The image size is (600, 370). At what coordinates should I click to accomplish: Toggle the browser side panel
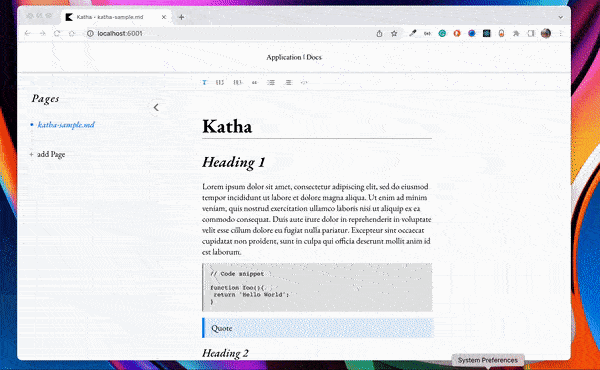pos(531,33)
